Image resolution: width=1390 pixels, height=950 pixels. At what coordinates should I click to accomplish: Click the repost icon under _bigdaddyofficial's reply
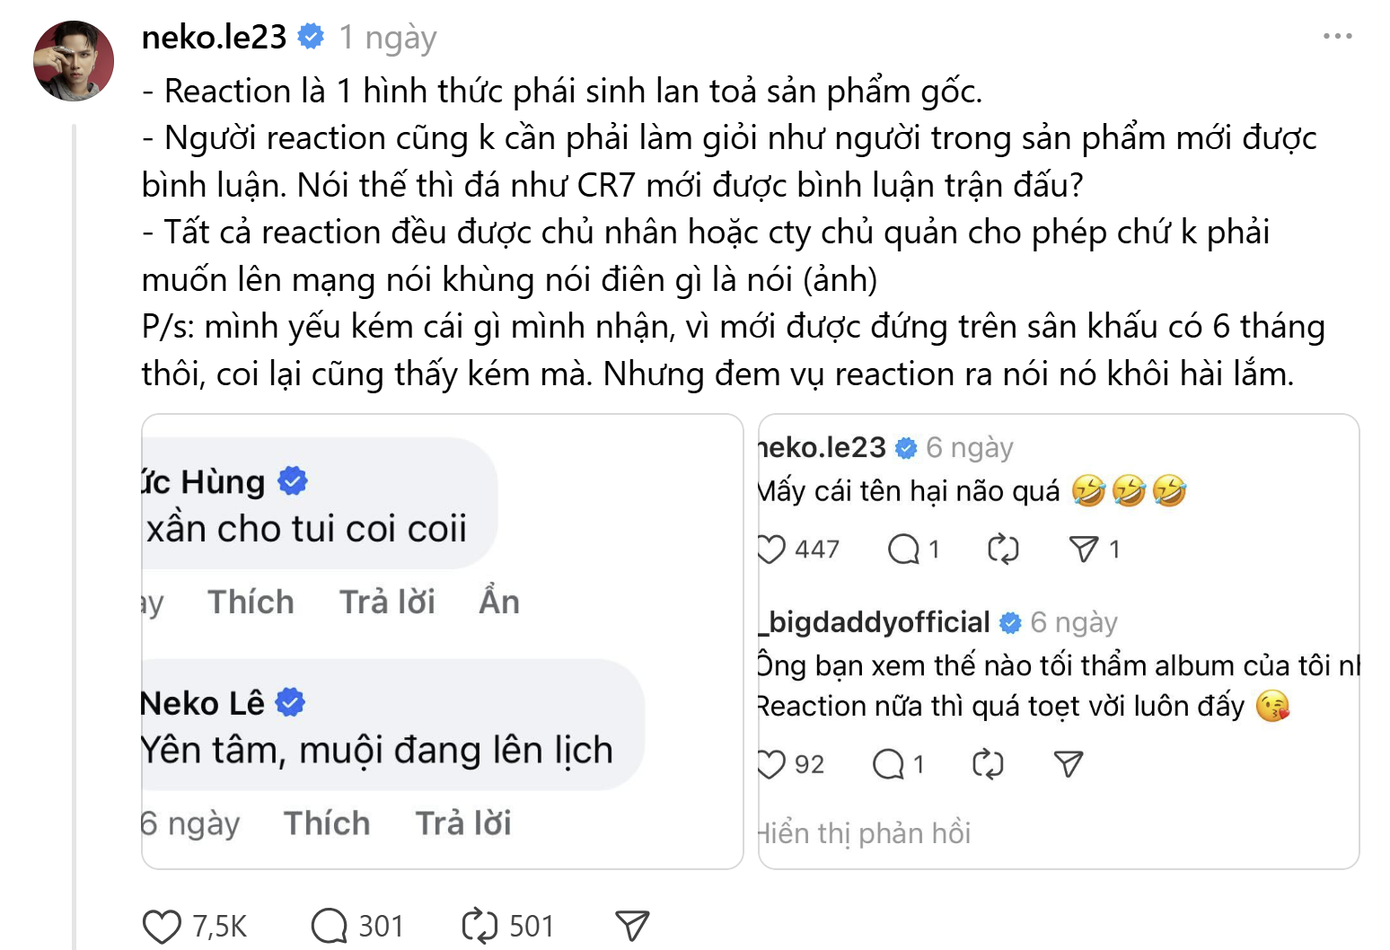[x=989, y=763]
